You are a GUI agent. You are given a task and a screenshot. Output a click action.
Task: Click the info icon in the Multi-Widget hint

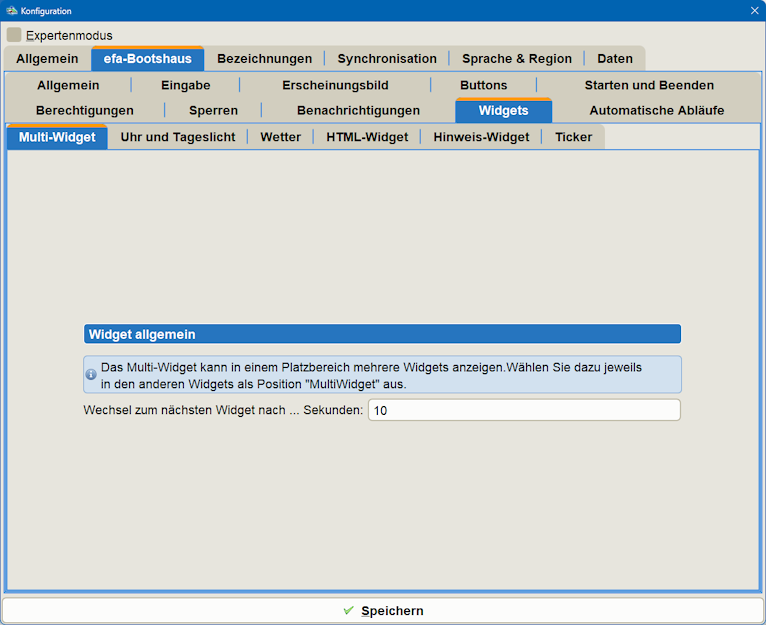click(91, 374)
